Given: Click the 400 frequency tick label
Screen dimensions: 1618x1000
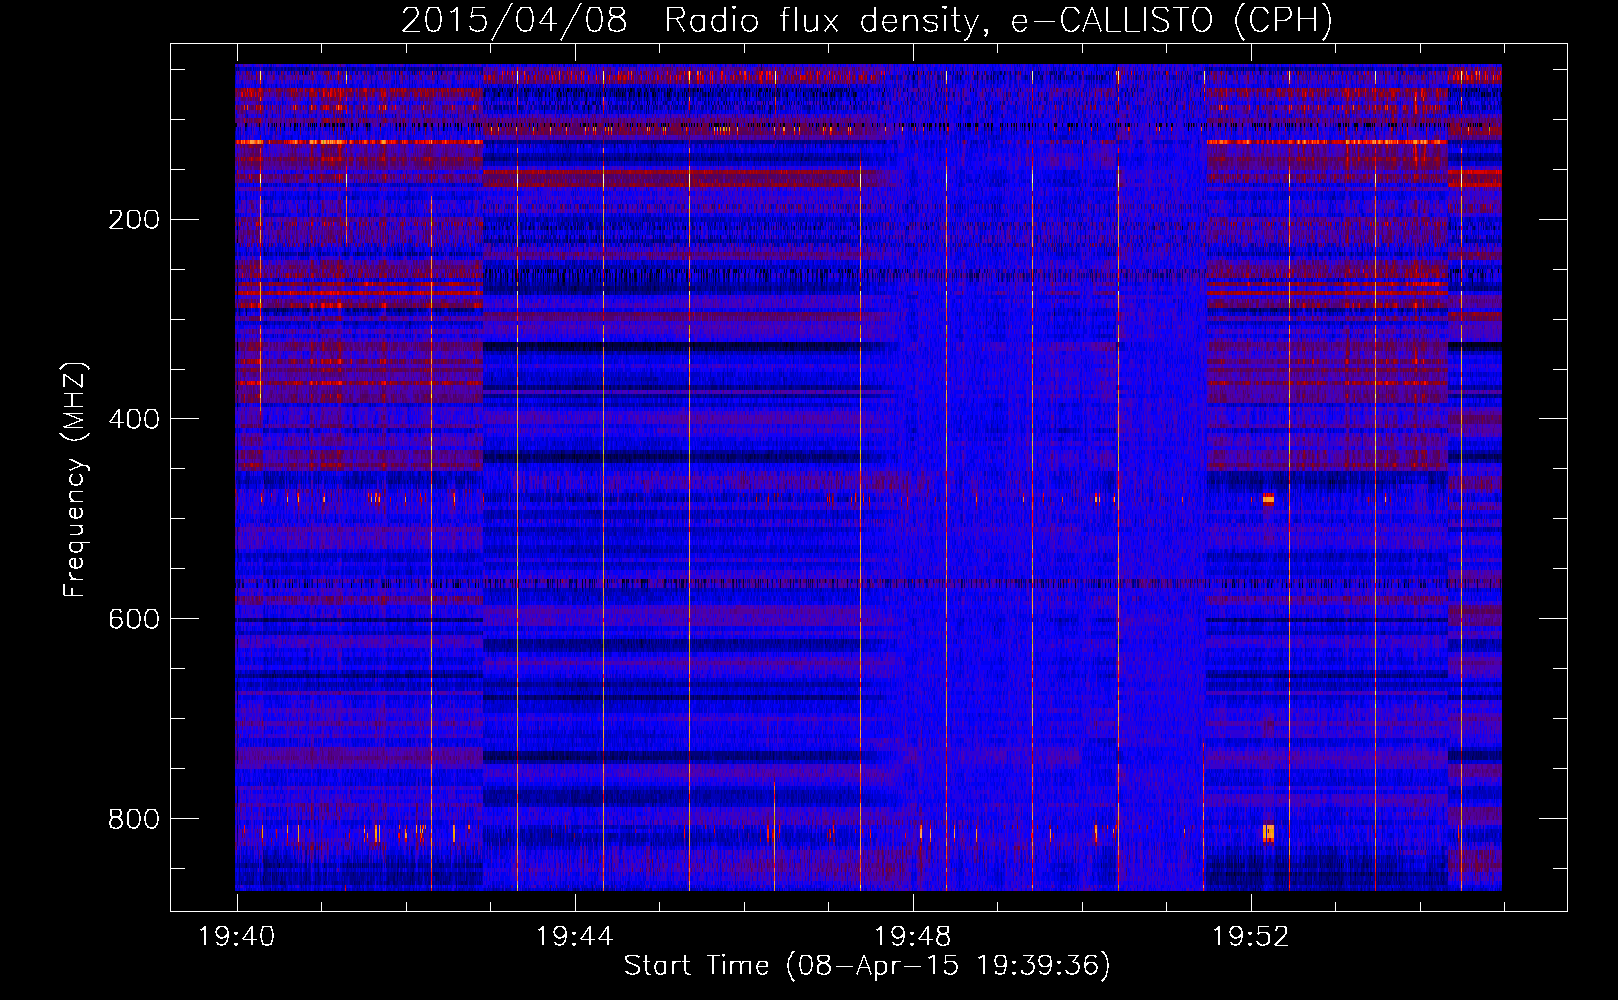Looking at the screenshot, I should tap(134, 419).
